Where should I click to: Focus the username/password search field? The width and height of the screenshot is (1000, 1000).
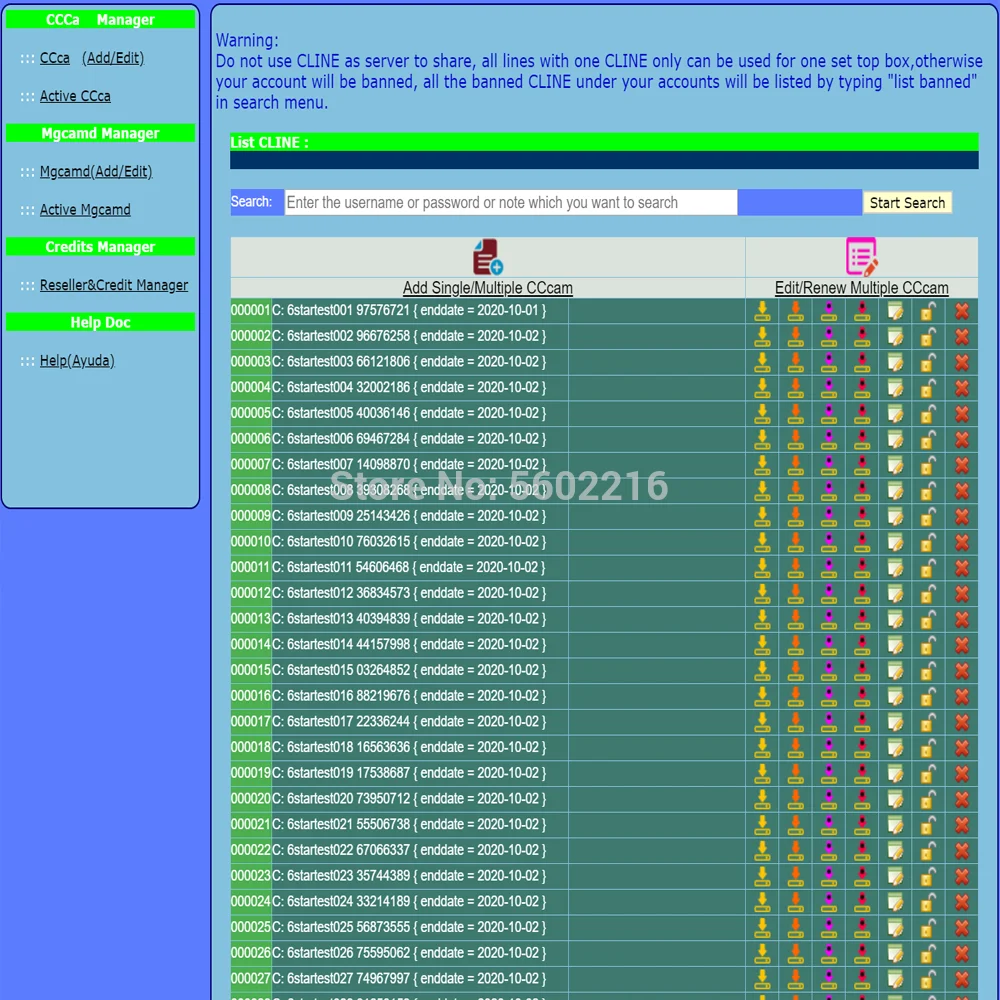tap(511, 202)
